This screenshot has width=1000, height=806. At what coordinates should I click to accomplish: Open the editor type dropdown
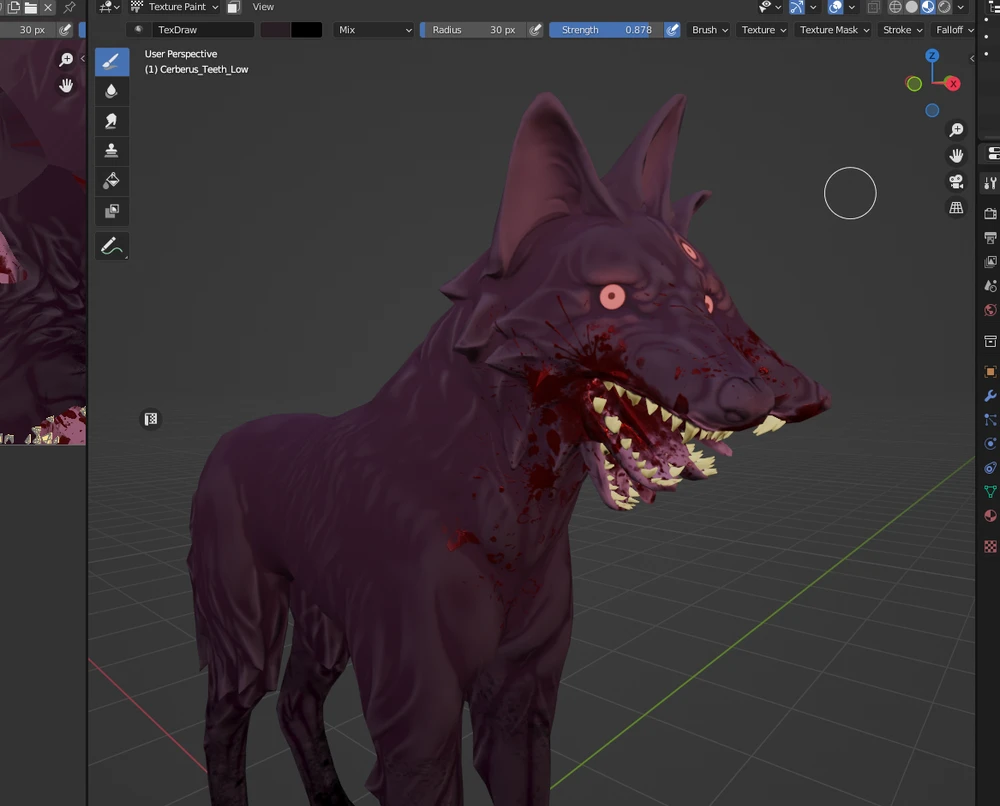click(110, 7)
